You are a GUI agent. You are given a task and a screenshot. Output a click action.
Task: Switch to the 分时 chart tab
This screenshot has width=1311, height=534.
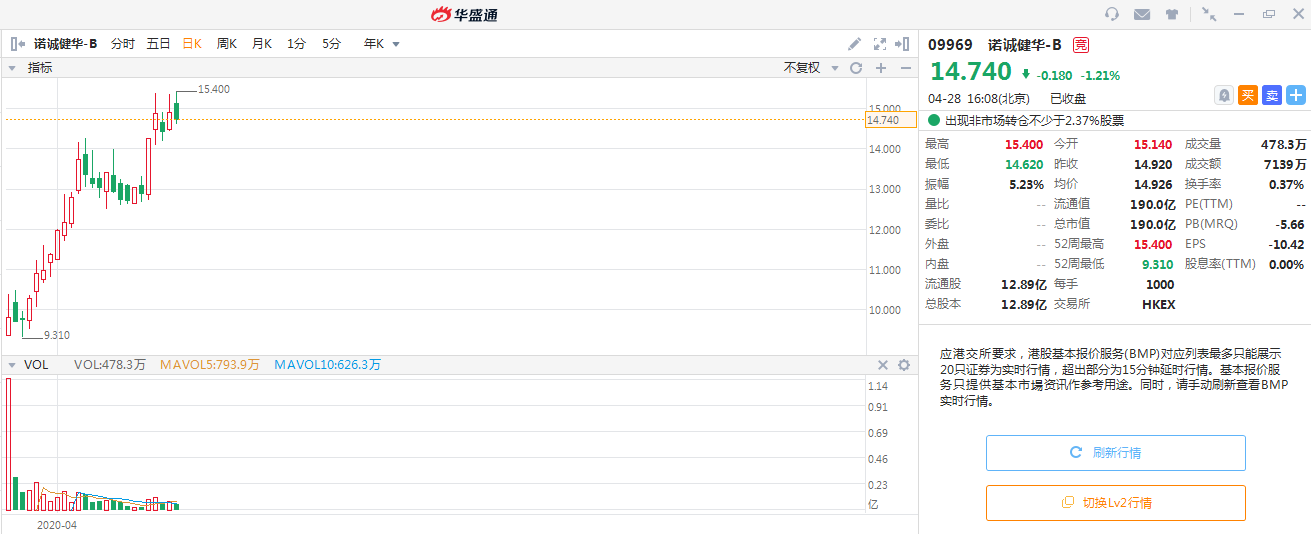[x=122, y=44]
